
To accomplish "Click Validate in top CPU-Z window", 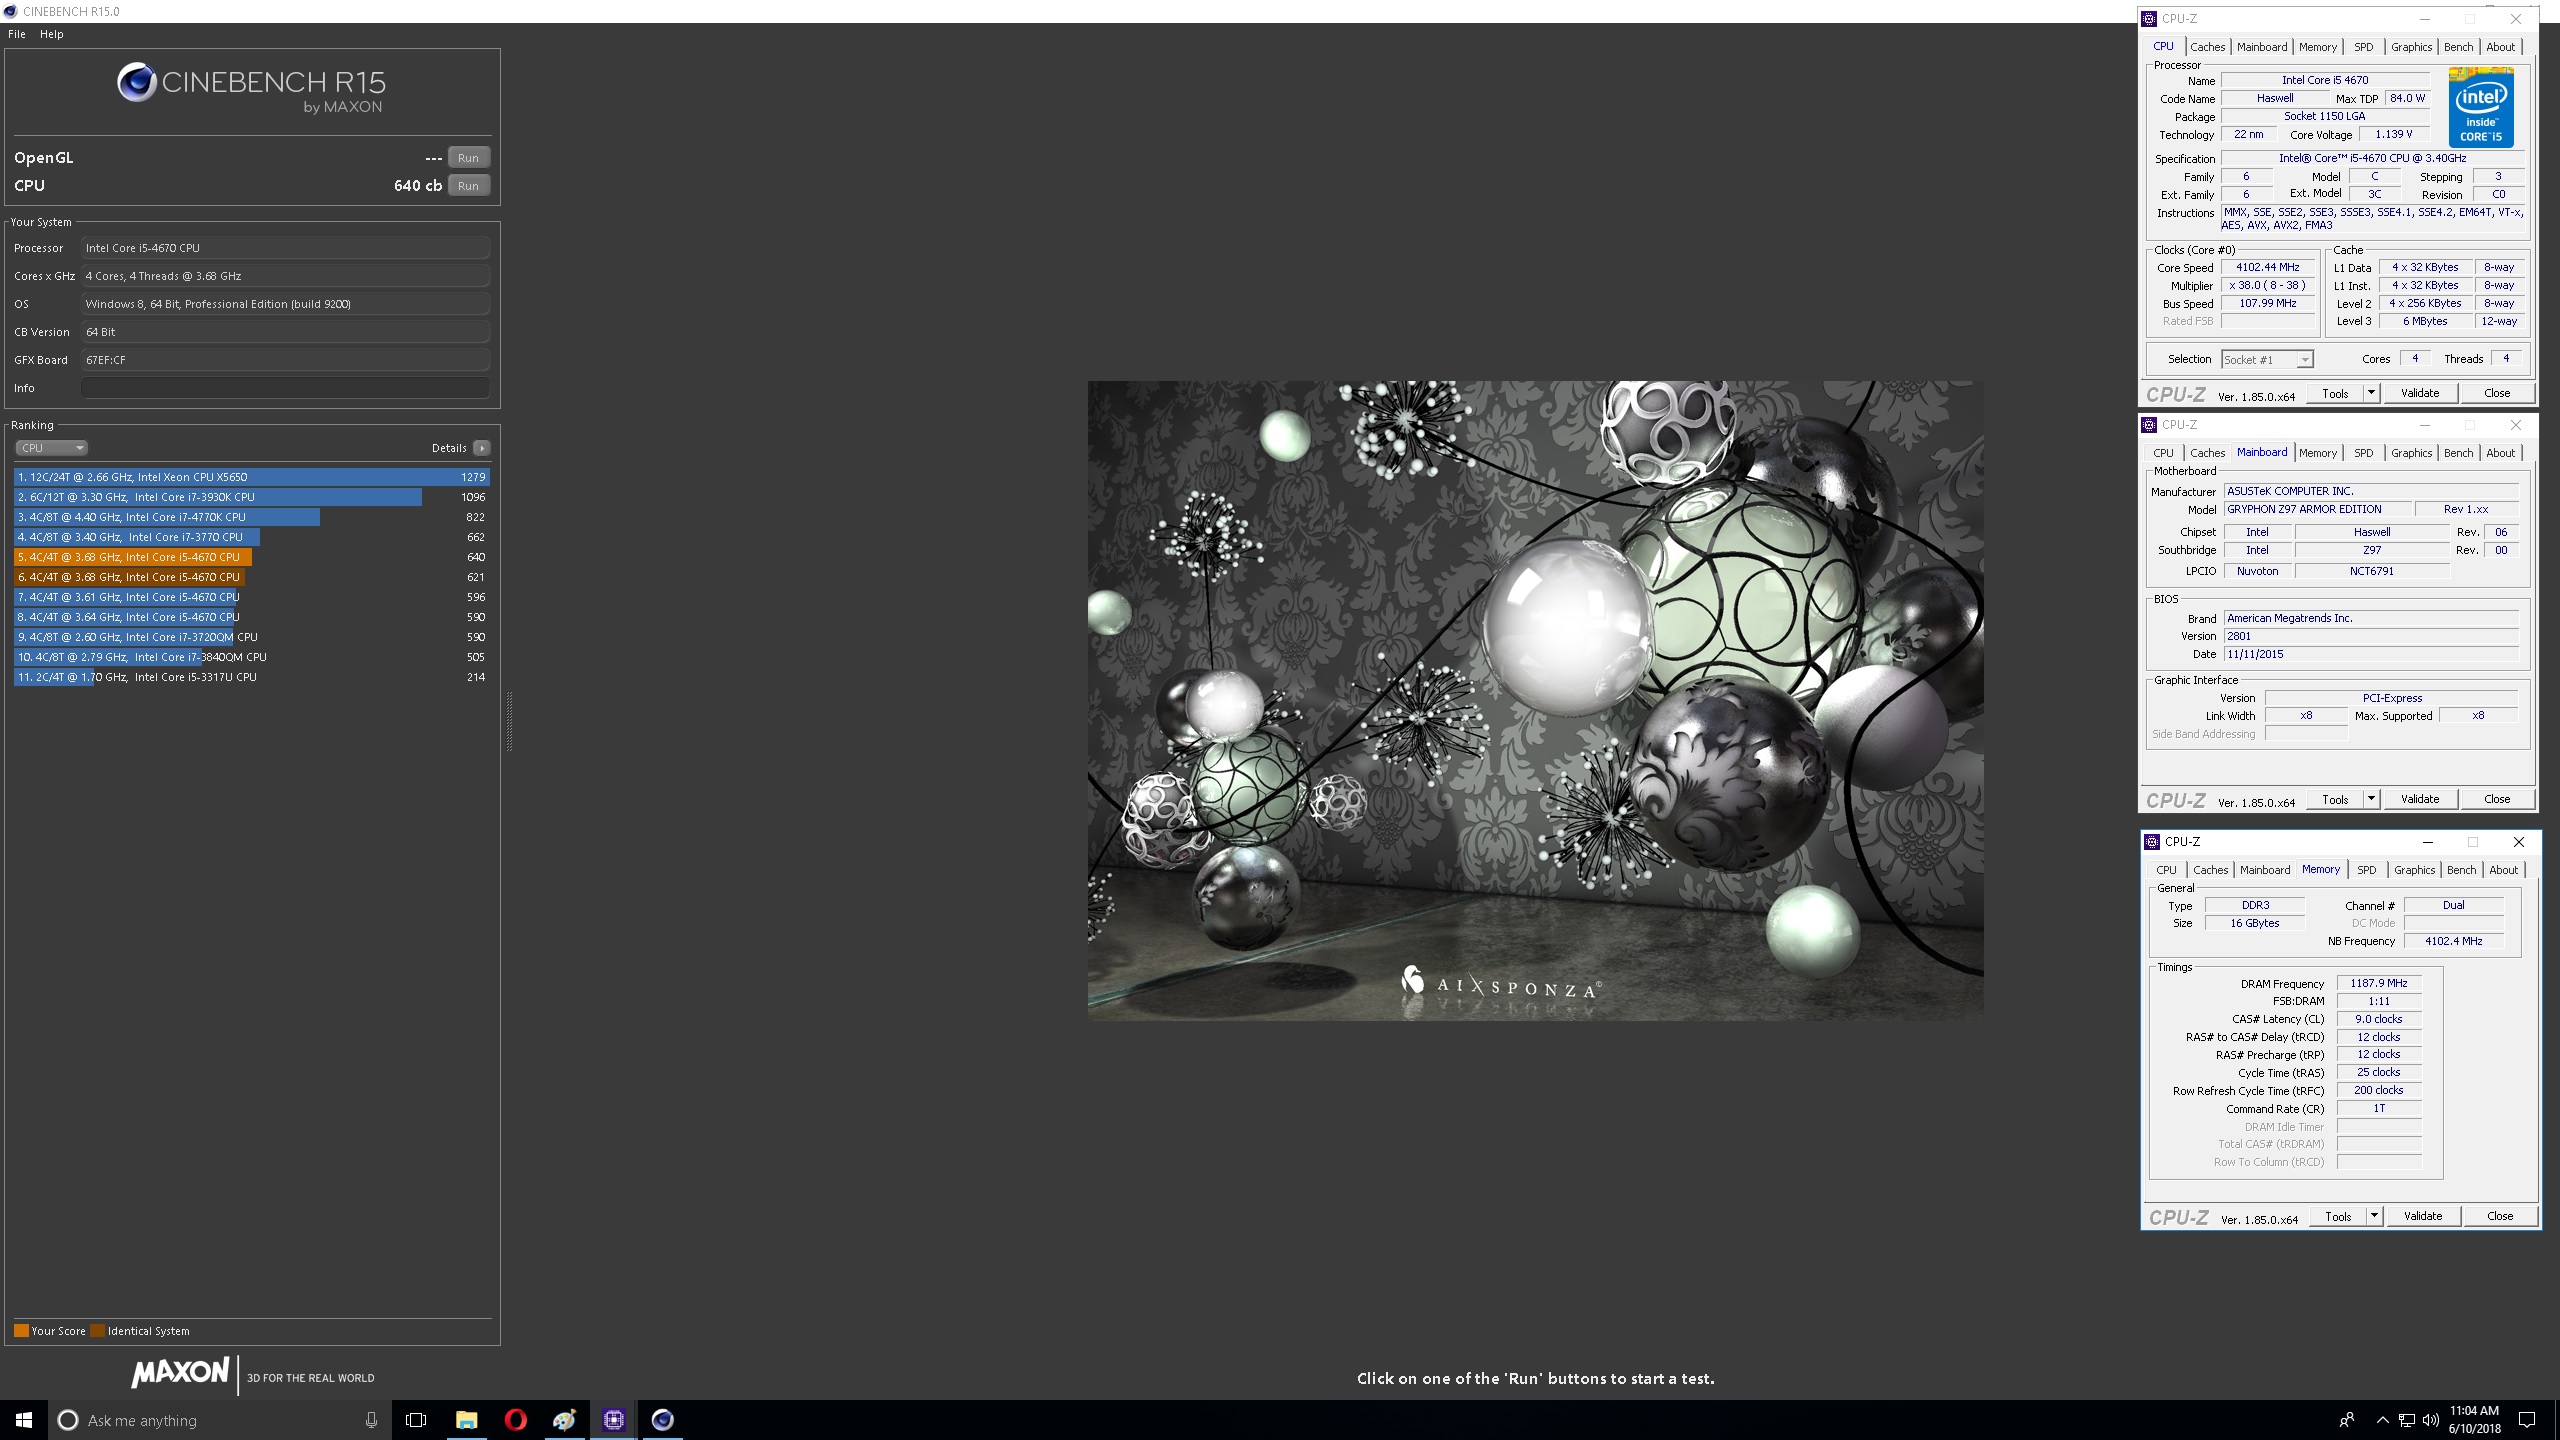I will tap(2420, 393).
